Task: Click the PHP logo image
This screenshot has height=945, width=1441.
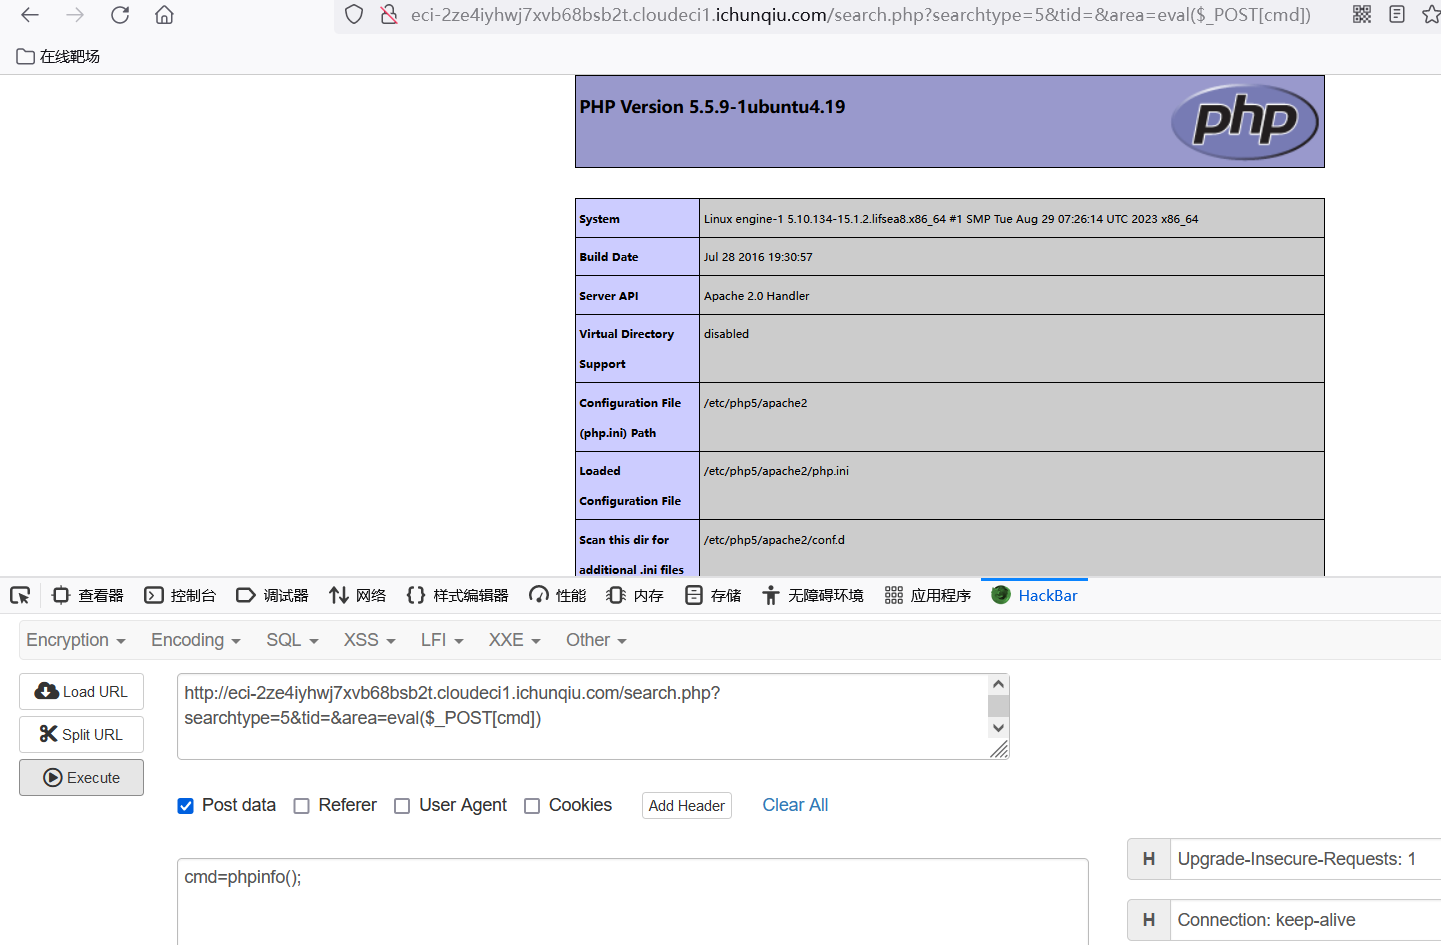Action: pyautogui.click(x=1244, y=122)
